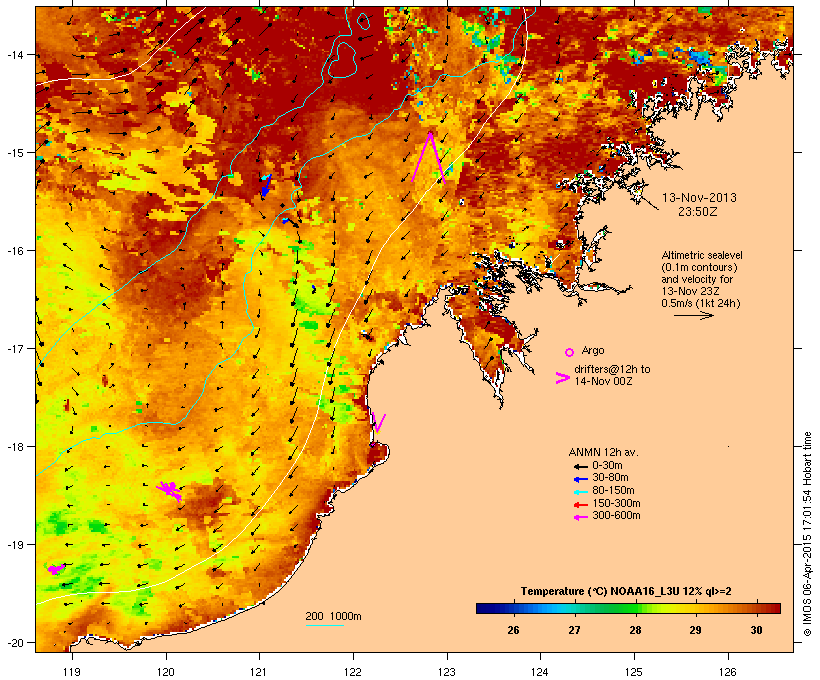Screen dimensions: 820x680
Task: Click the blue mooring arrow near 121E -15
Action: 266,186
